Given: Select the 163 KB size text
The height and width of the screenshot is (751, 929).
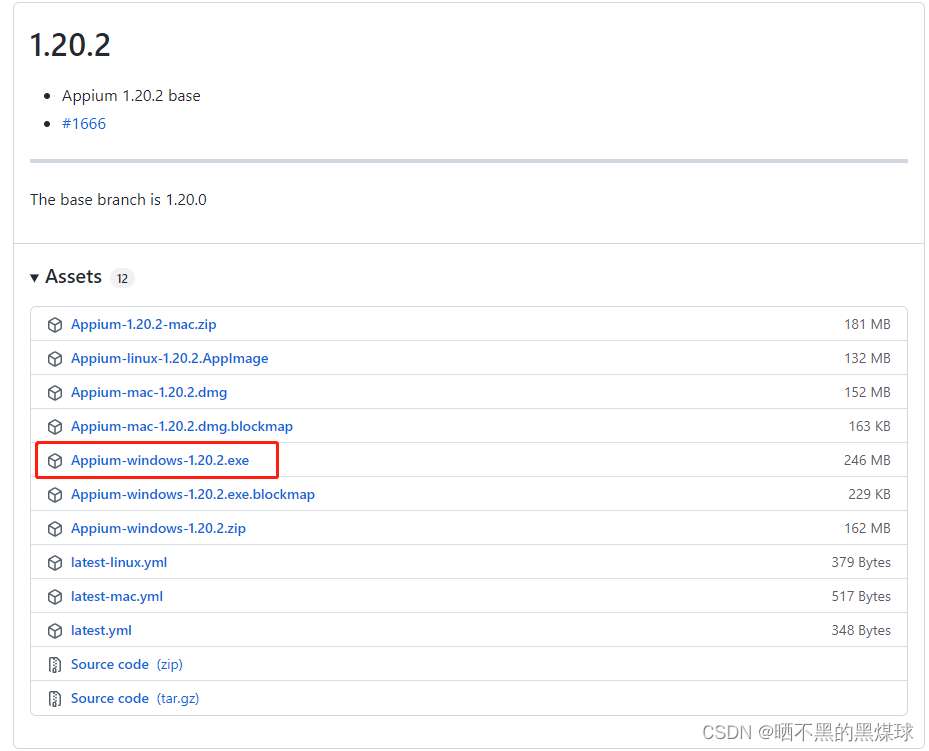Looking at the screenshot, I should tap(870, 426).
